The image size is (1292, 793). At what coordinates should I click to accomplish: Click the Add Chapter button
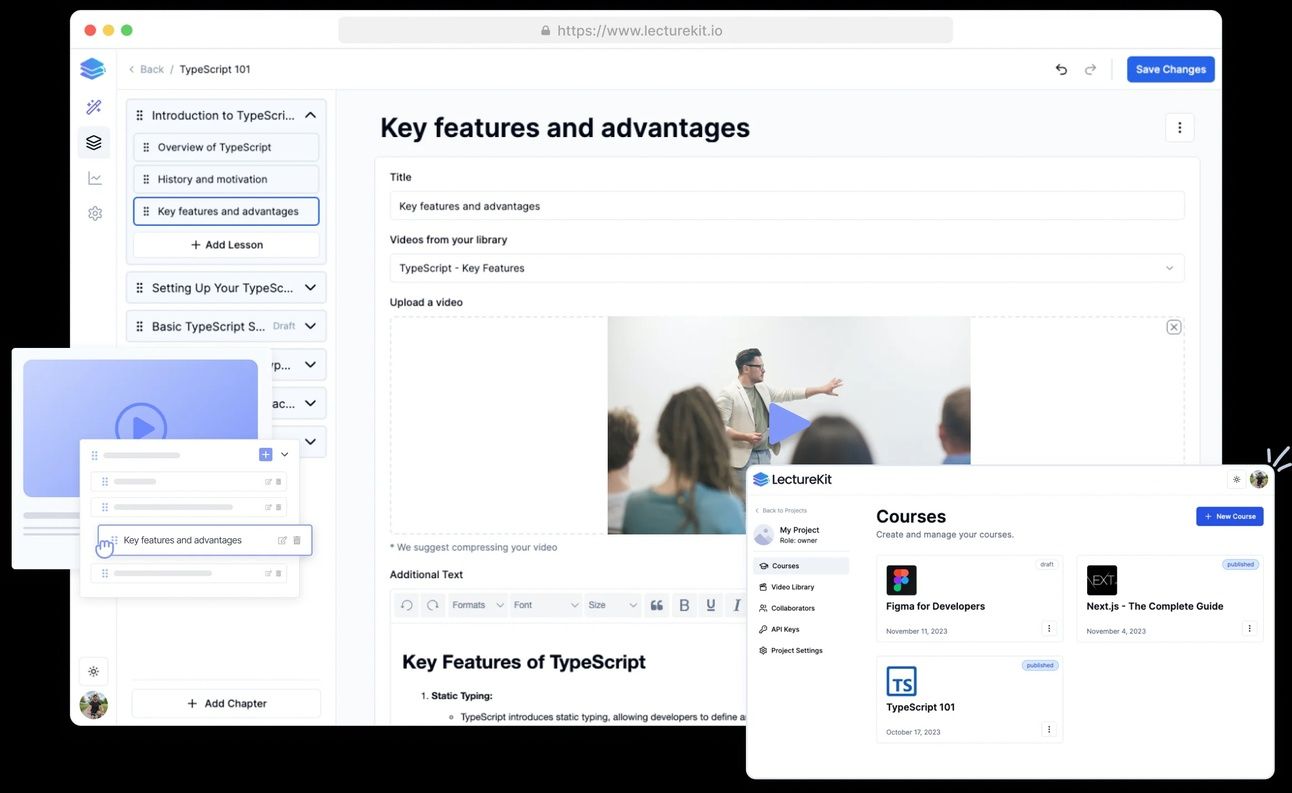point(226,704)
